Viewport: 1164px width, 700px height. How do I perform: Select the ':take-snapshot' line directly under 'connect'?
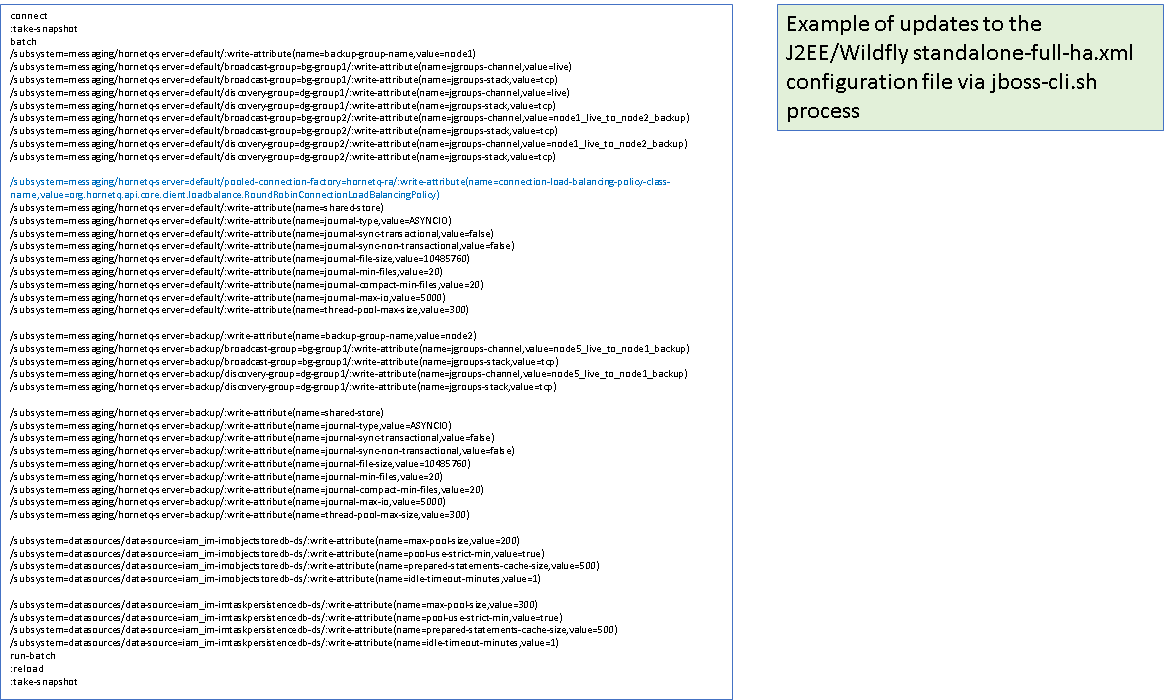coord(44,29)
